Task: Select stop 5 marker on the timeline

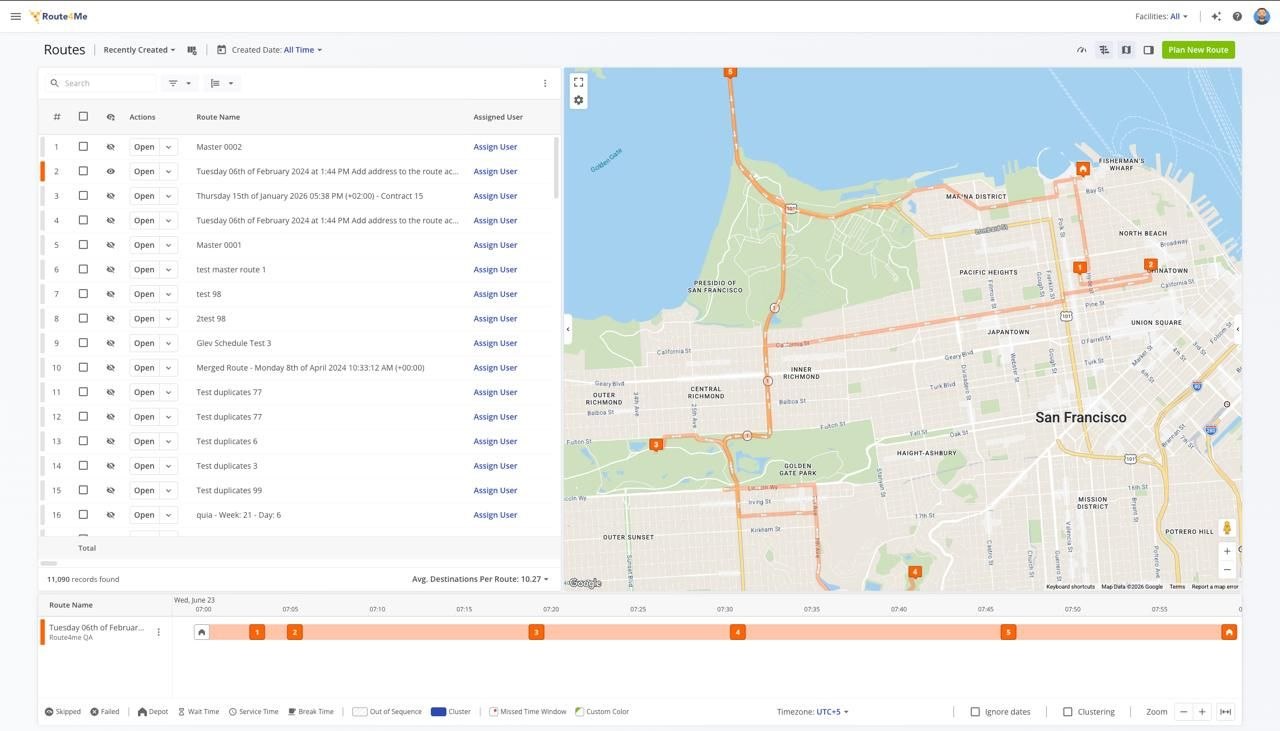Action: pos(1008,632)
